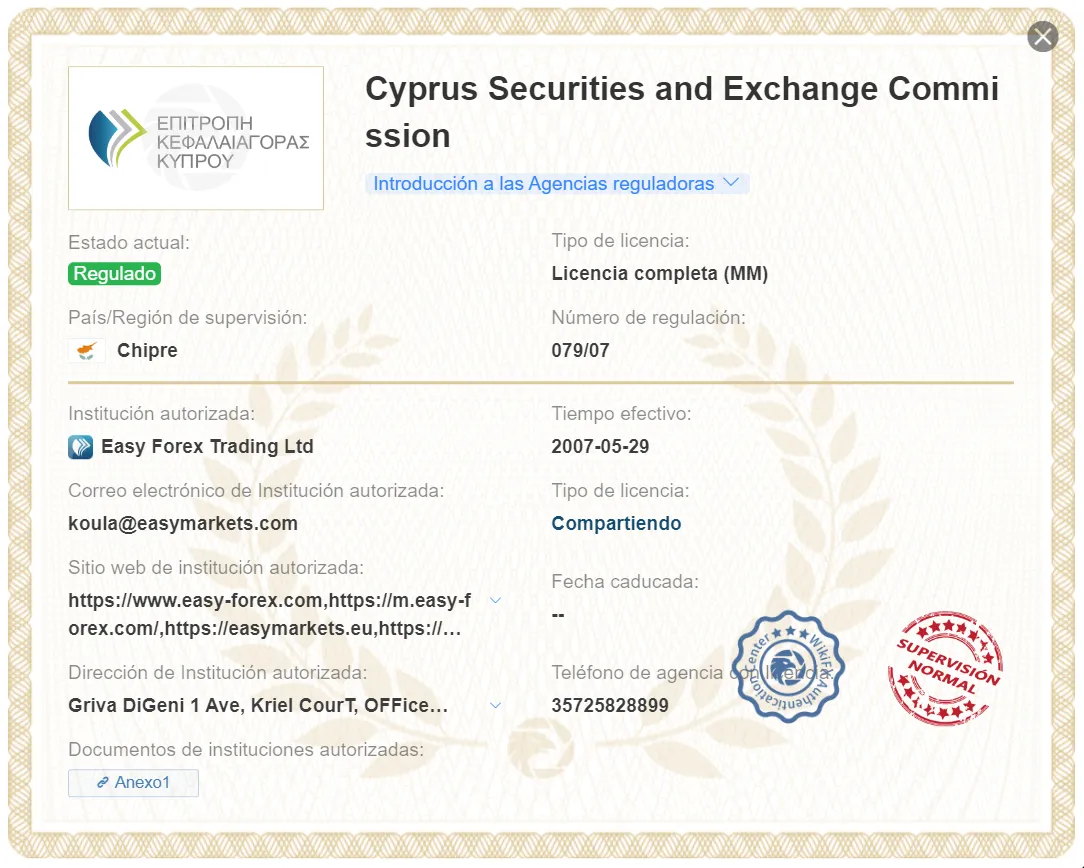Click the link icon in Anexo1
Screen dimensions: 1084x868
click(x=102, y=782)
